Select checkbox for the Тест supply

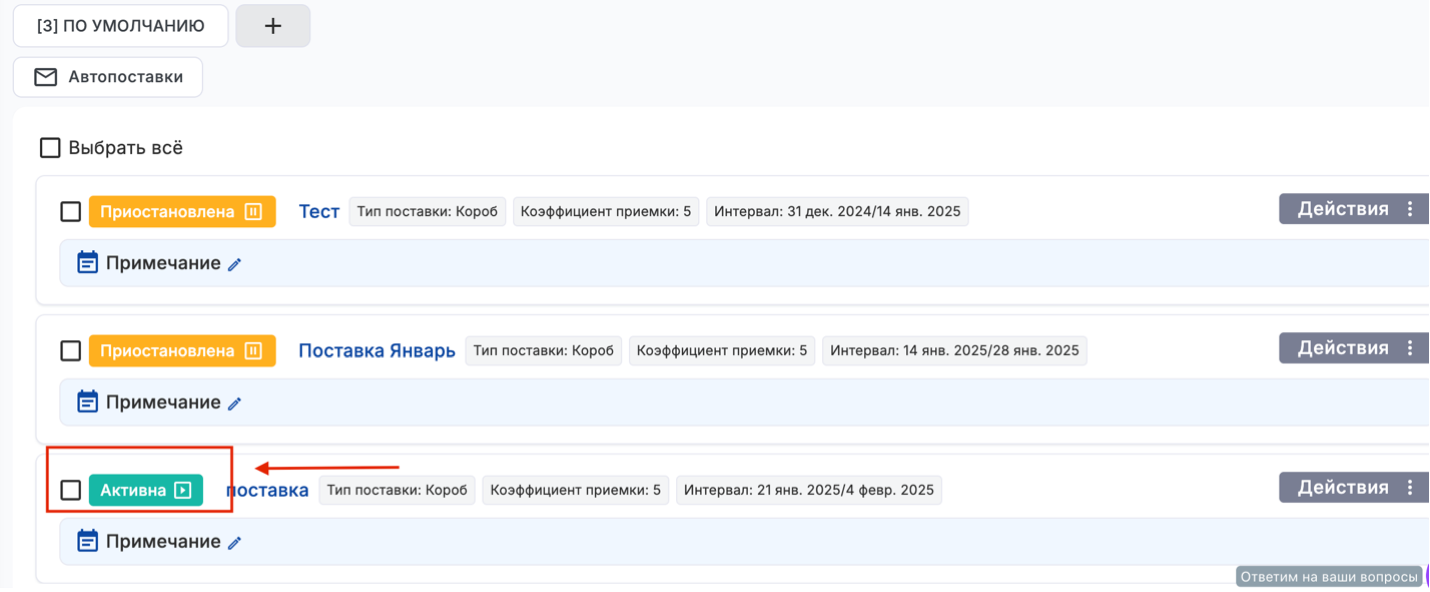pyautogui.click(x=71, y=212)
